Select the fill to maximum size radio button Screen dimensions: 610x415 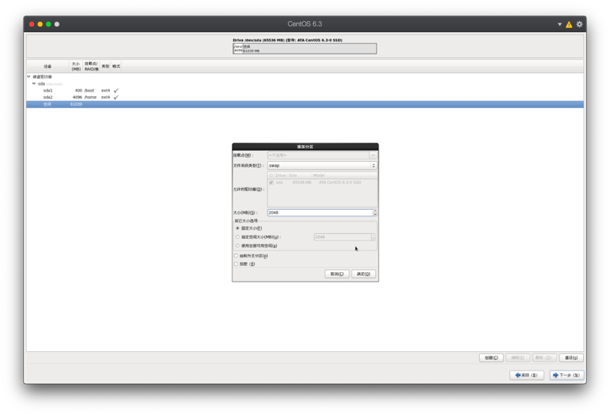pos(237,237)
